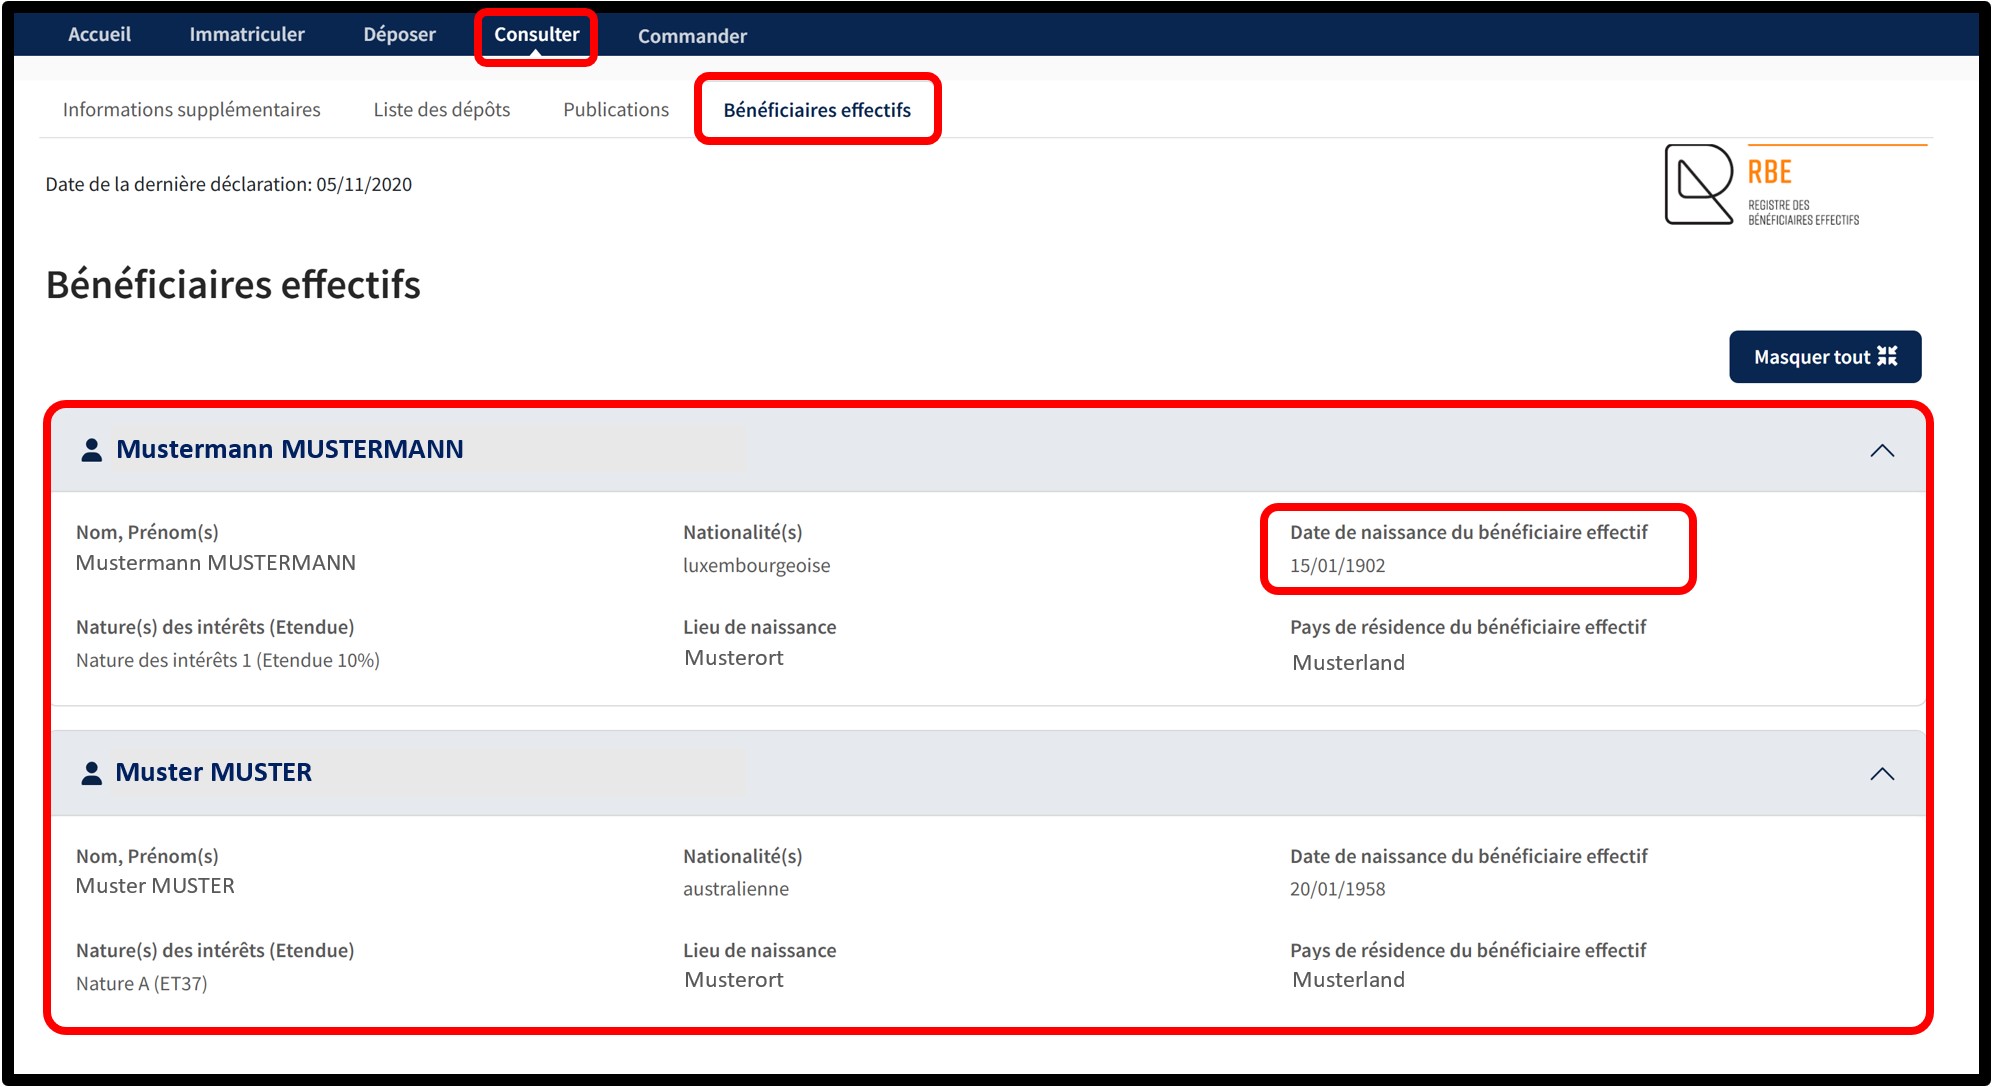Open the Accueil menu item

pyautogui.click(x=99, y=34)
